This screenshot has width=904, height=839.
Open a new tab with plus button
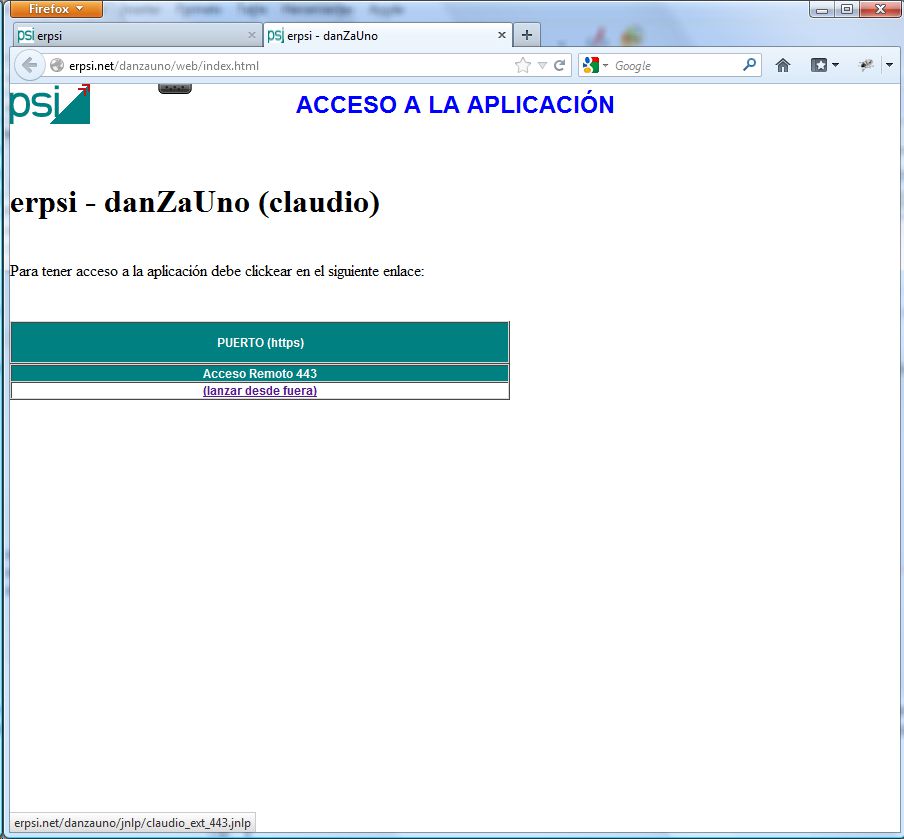526,35
